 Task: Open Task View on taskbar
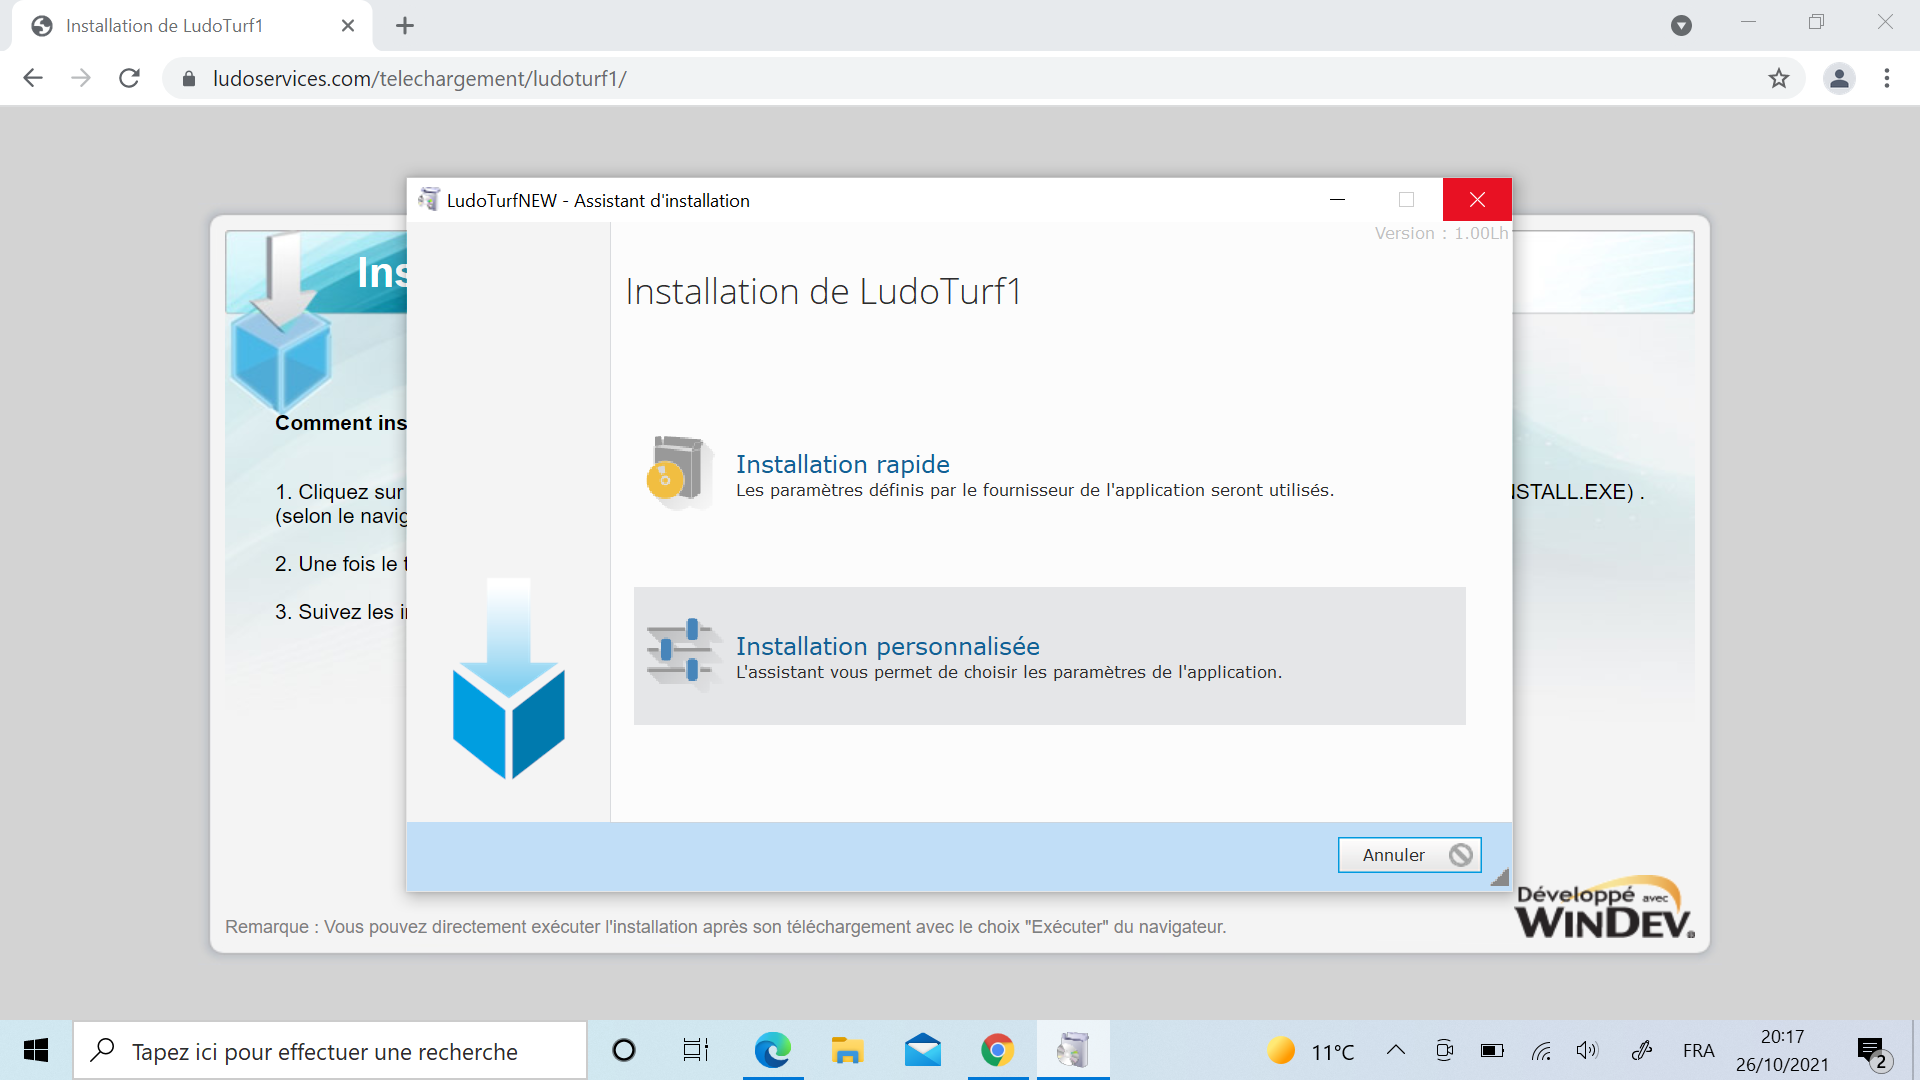click(x=696, y=1050)
